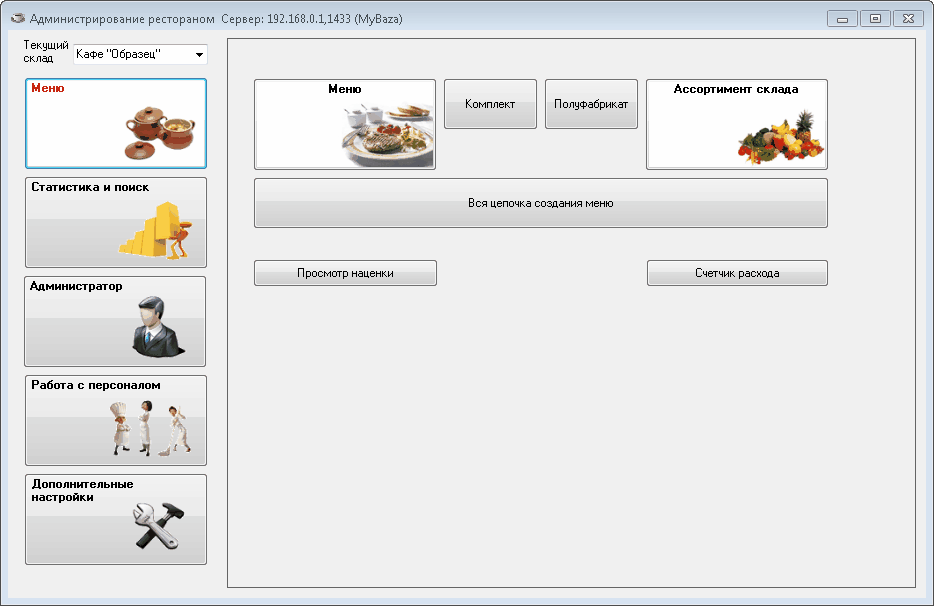Screen dimensions: 934x606
Task: Expand the Текущий склад dropdown arrow
Action: 198,55
